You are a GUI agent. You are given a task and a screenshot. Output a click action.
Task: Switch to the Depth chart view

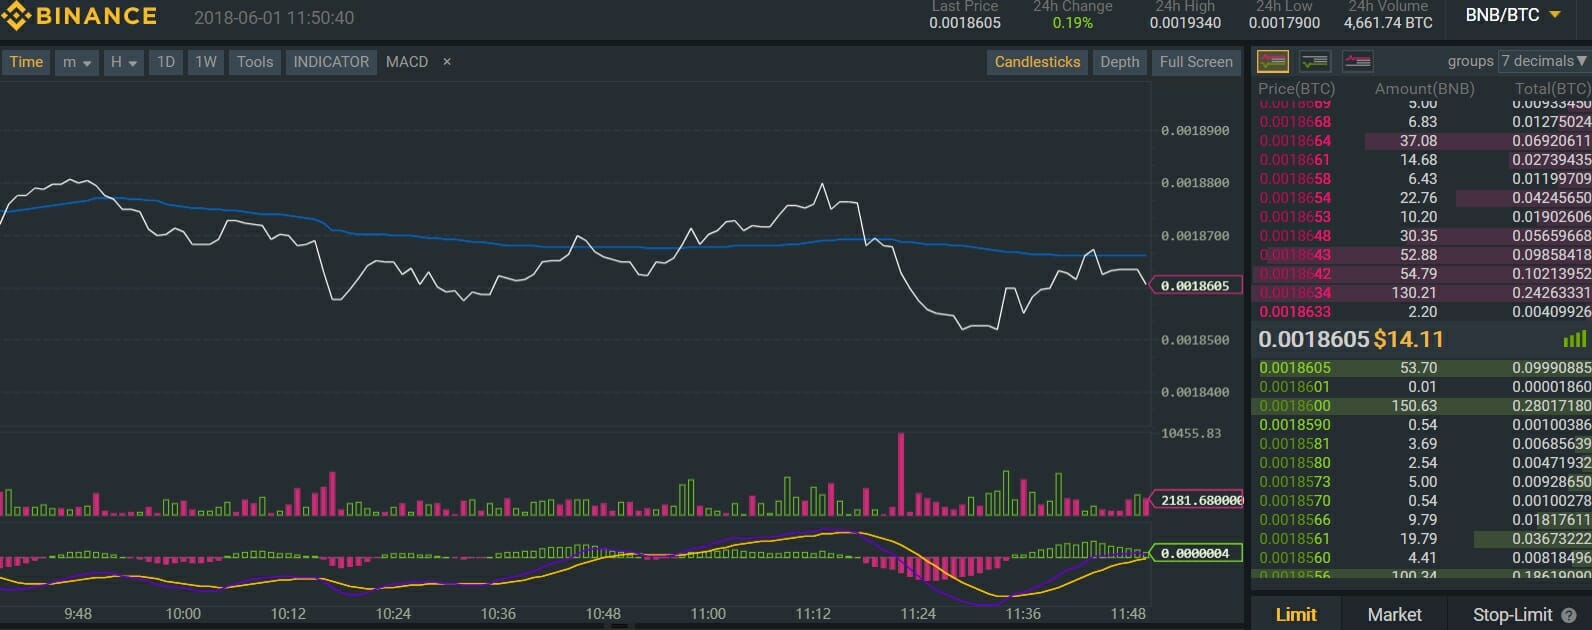[1120, 62]
